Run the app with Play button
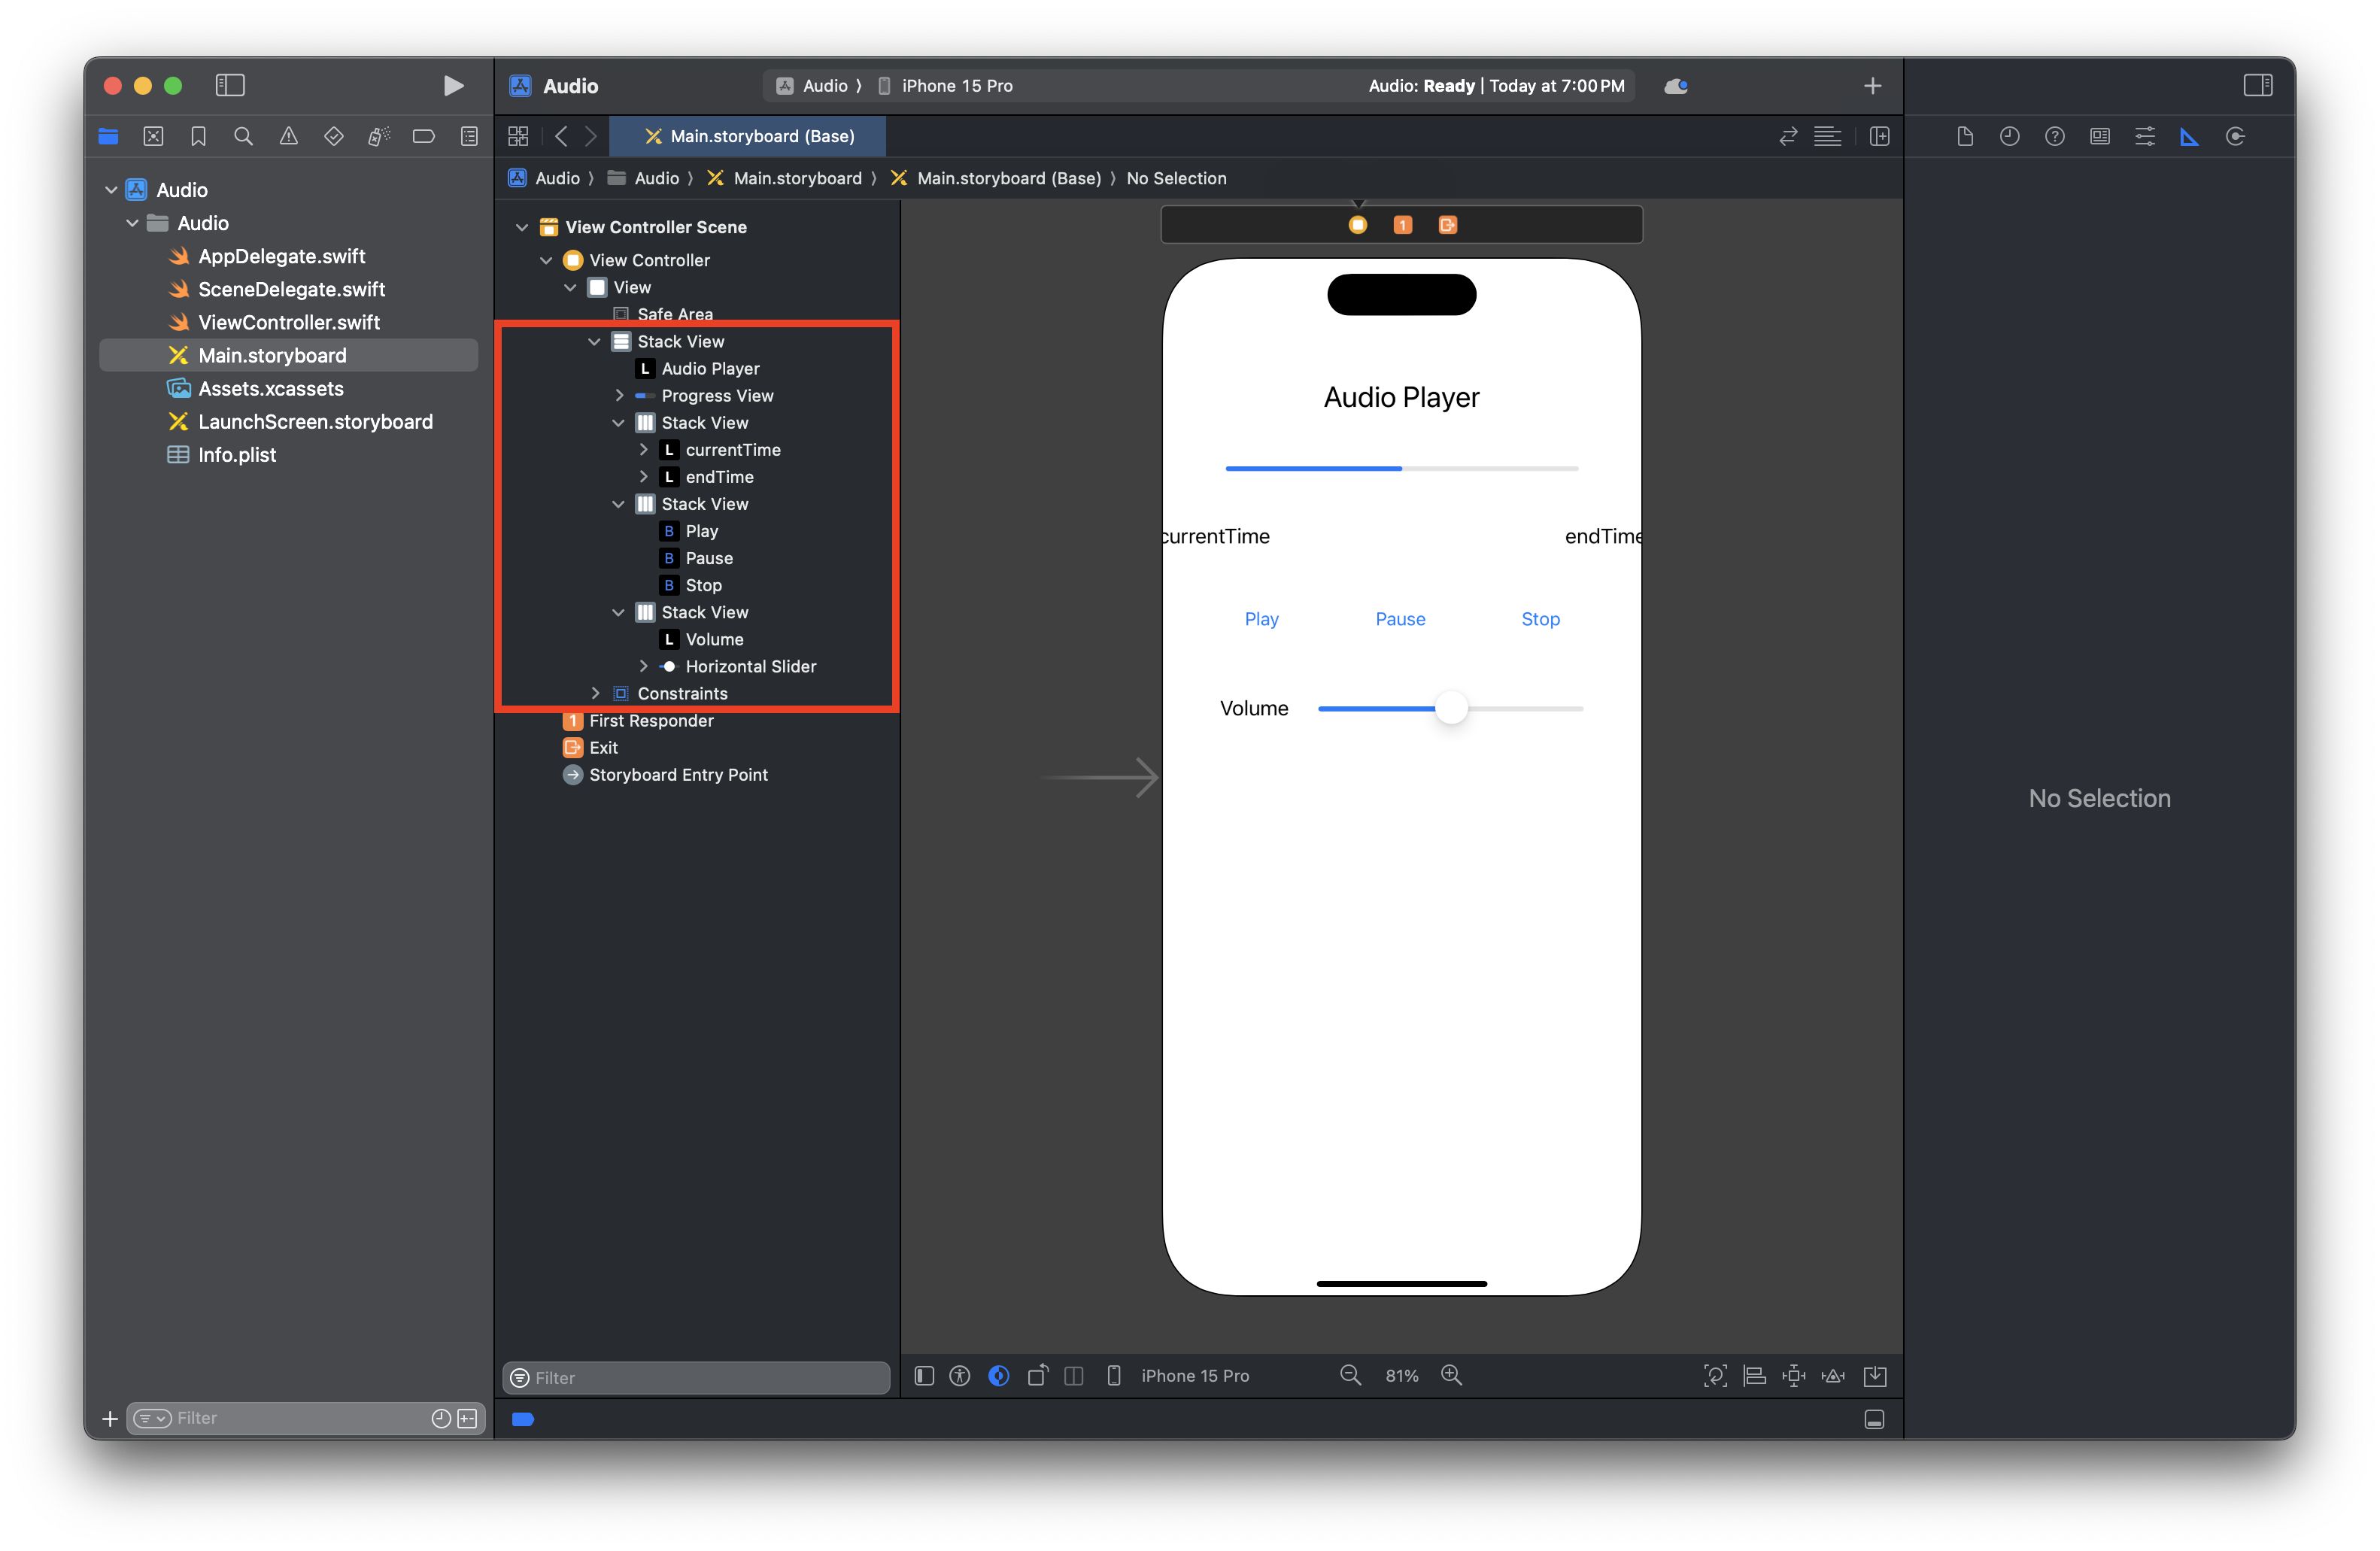Viewport: 2380px width, 1551px height. (453, 86)
